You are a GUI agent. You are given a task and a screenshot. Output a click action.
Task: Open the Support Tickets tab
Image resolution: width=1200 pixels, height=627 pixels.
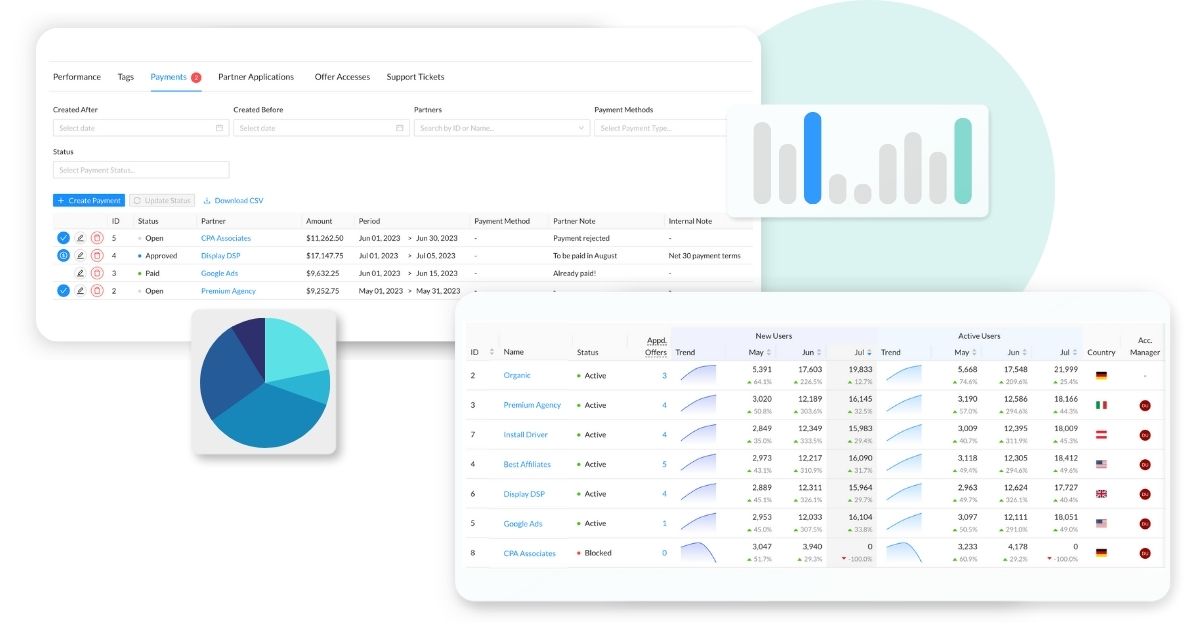[415, 77]
